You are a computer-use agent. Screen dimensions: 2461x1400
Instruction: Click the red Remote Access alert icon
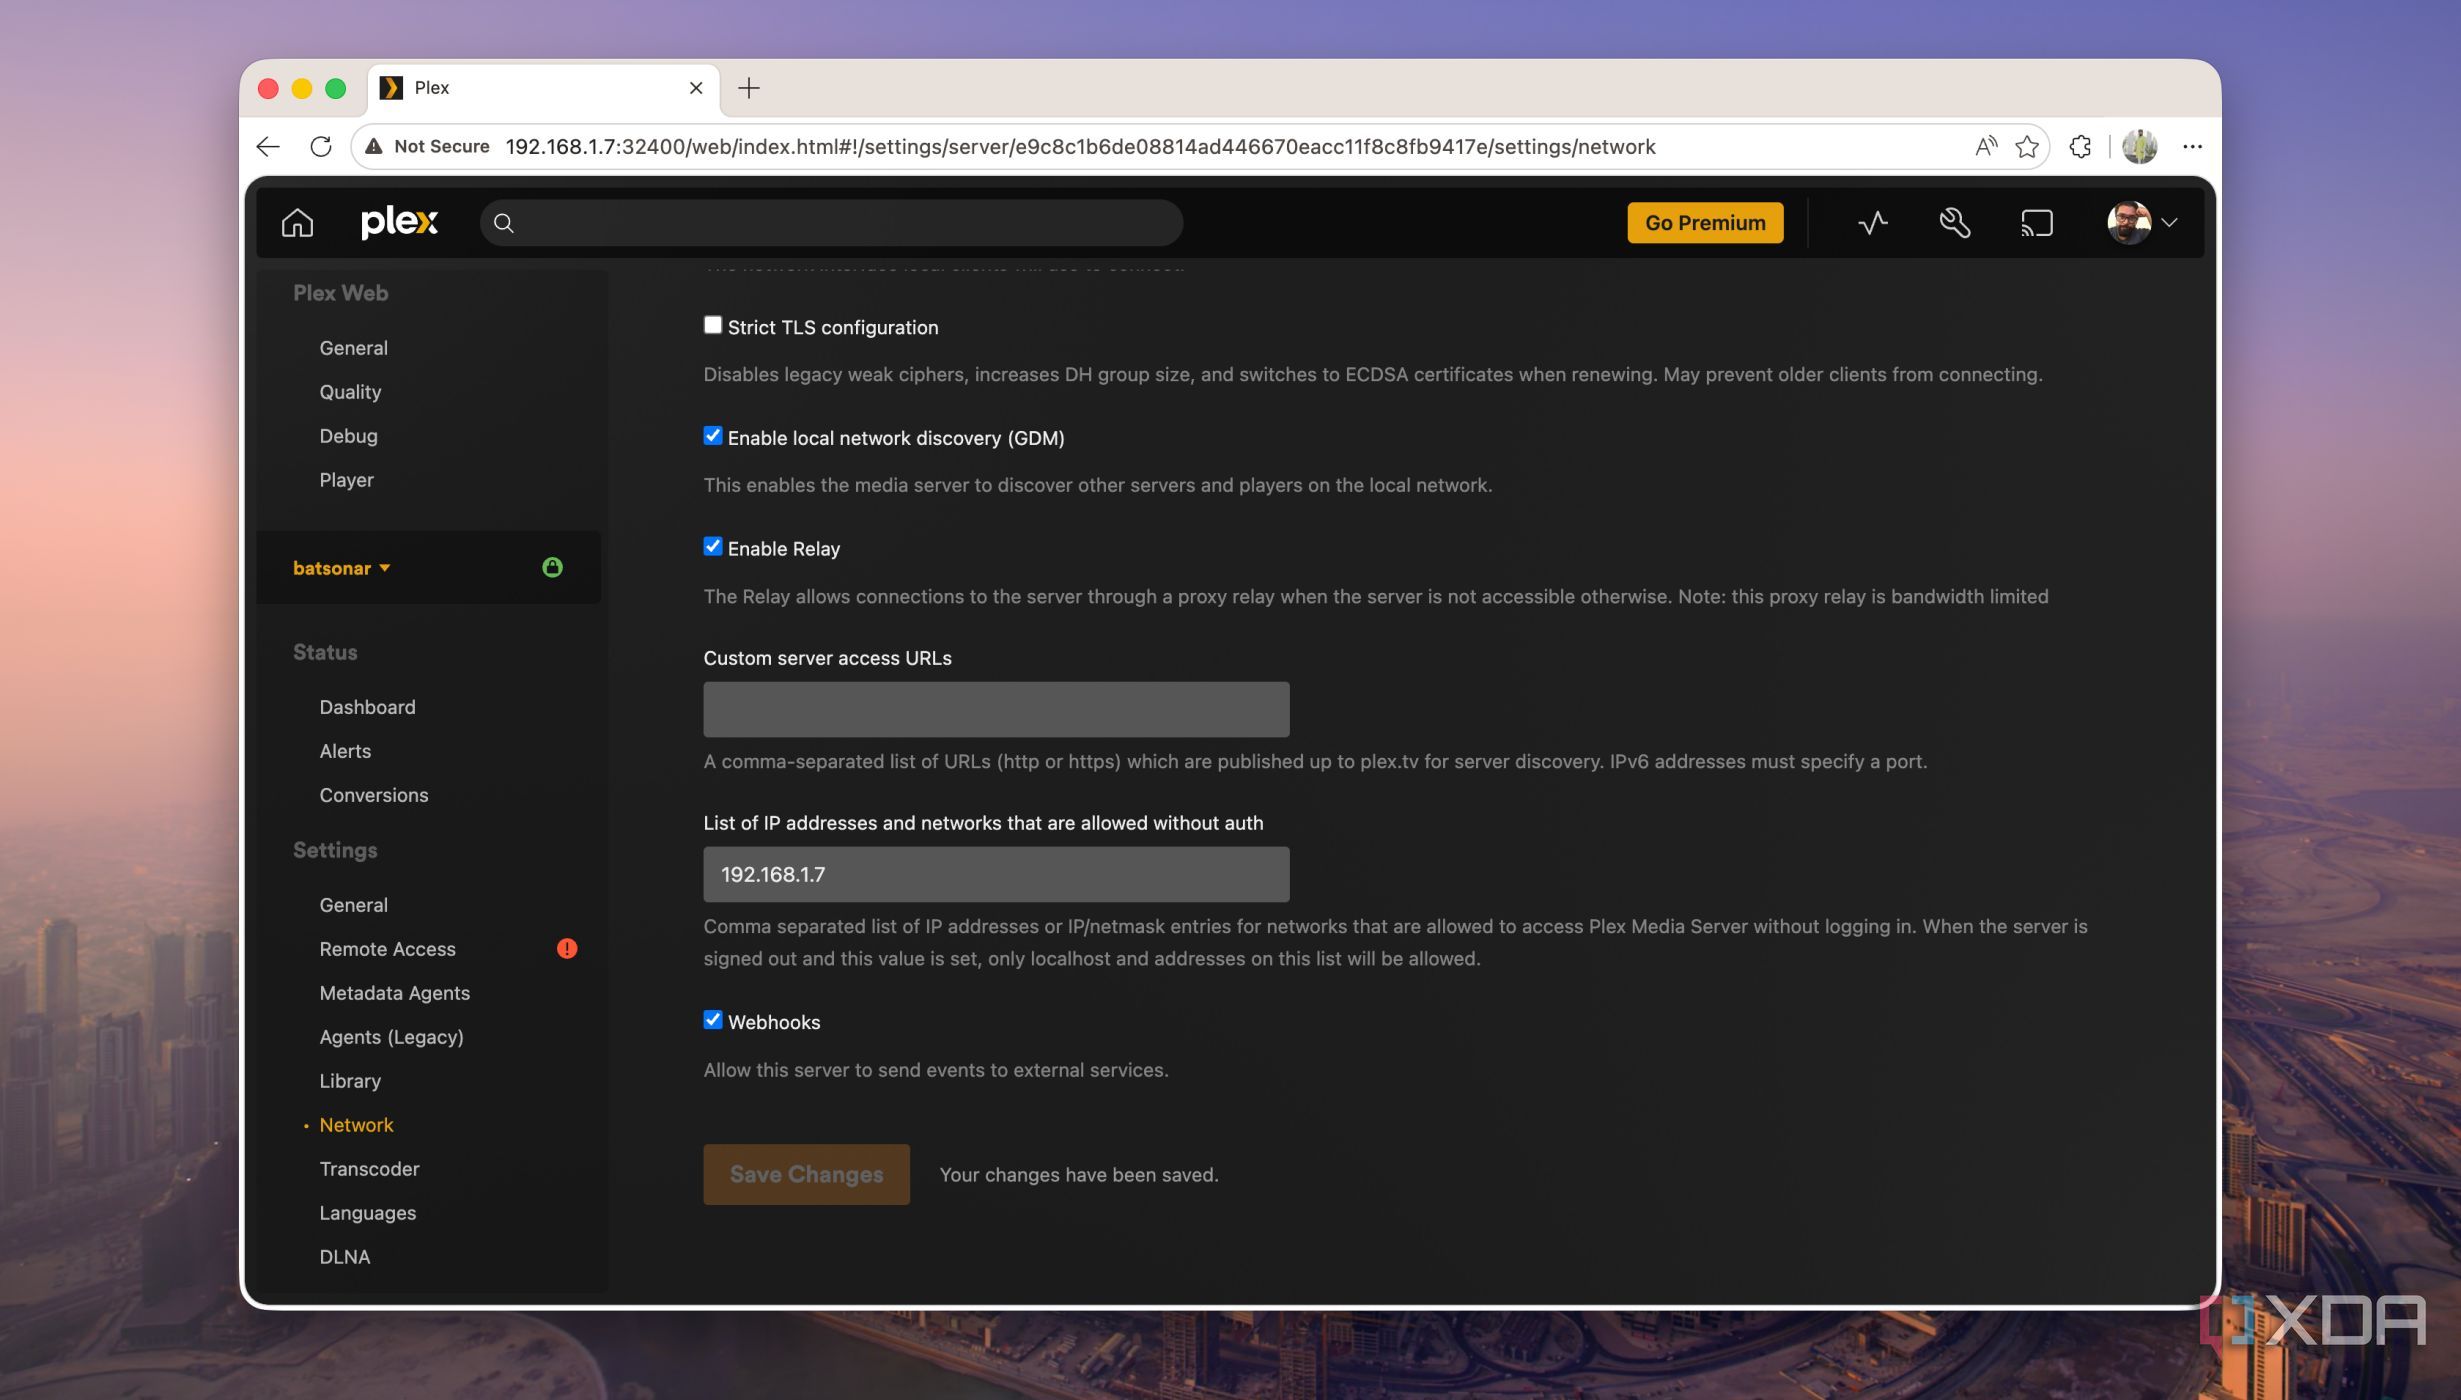point(567,948)
